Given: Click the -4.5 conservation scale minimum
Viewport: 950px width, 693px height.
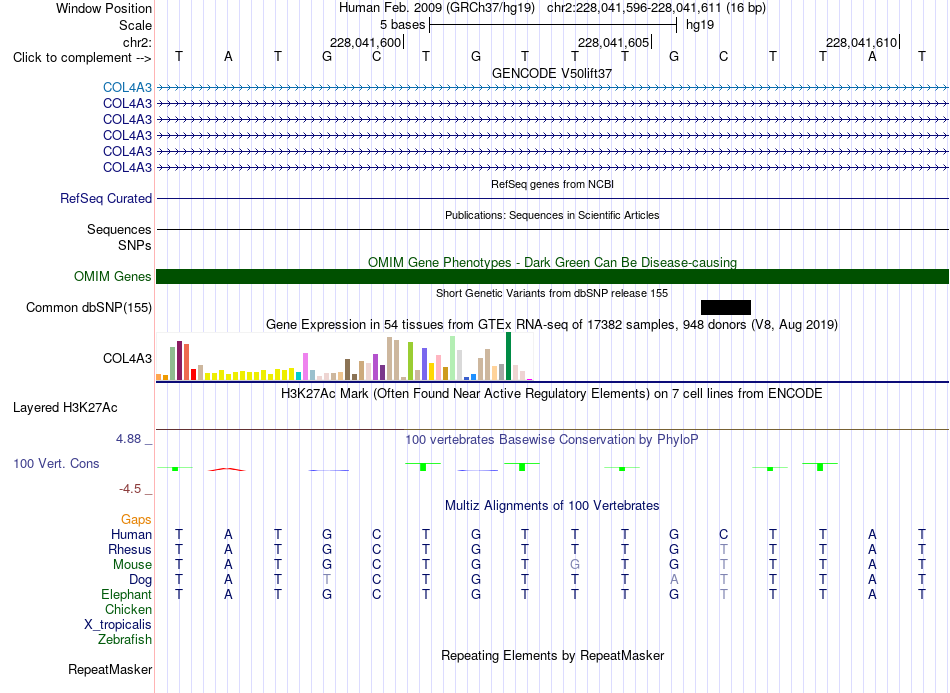Looking at the screenshot, I should click(130, 489).
